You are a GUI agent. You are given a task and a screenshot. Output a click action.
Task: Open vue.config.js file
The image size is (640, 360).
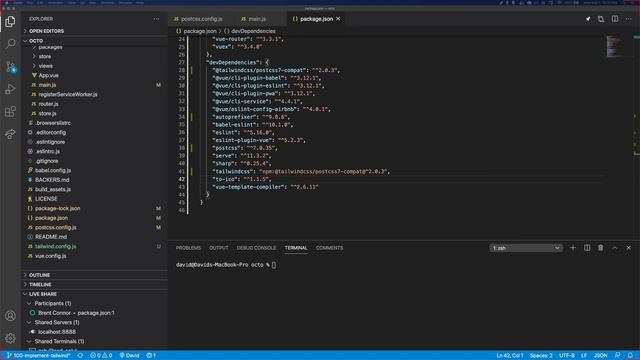point(51,256)
